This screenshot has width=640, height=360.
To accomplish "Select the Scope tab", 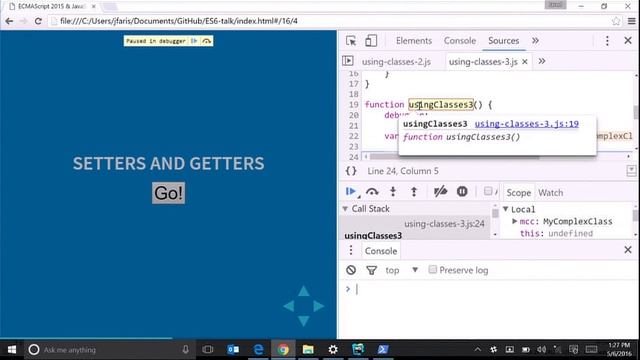I will [518, 193].
